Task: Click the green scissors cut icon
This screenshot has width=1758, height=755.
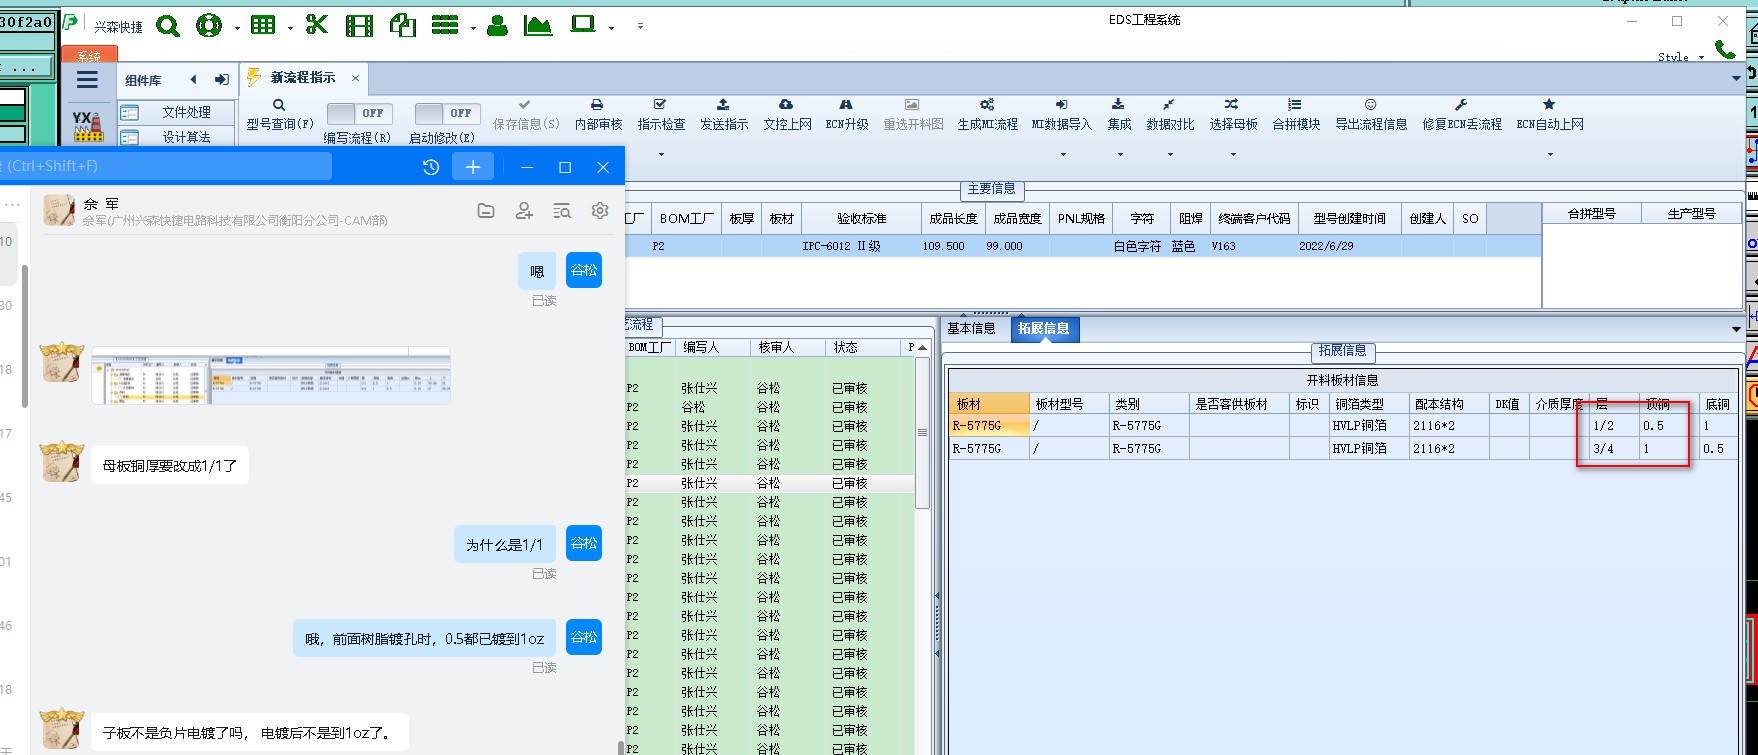Action: [x=317, y=25]
